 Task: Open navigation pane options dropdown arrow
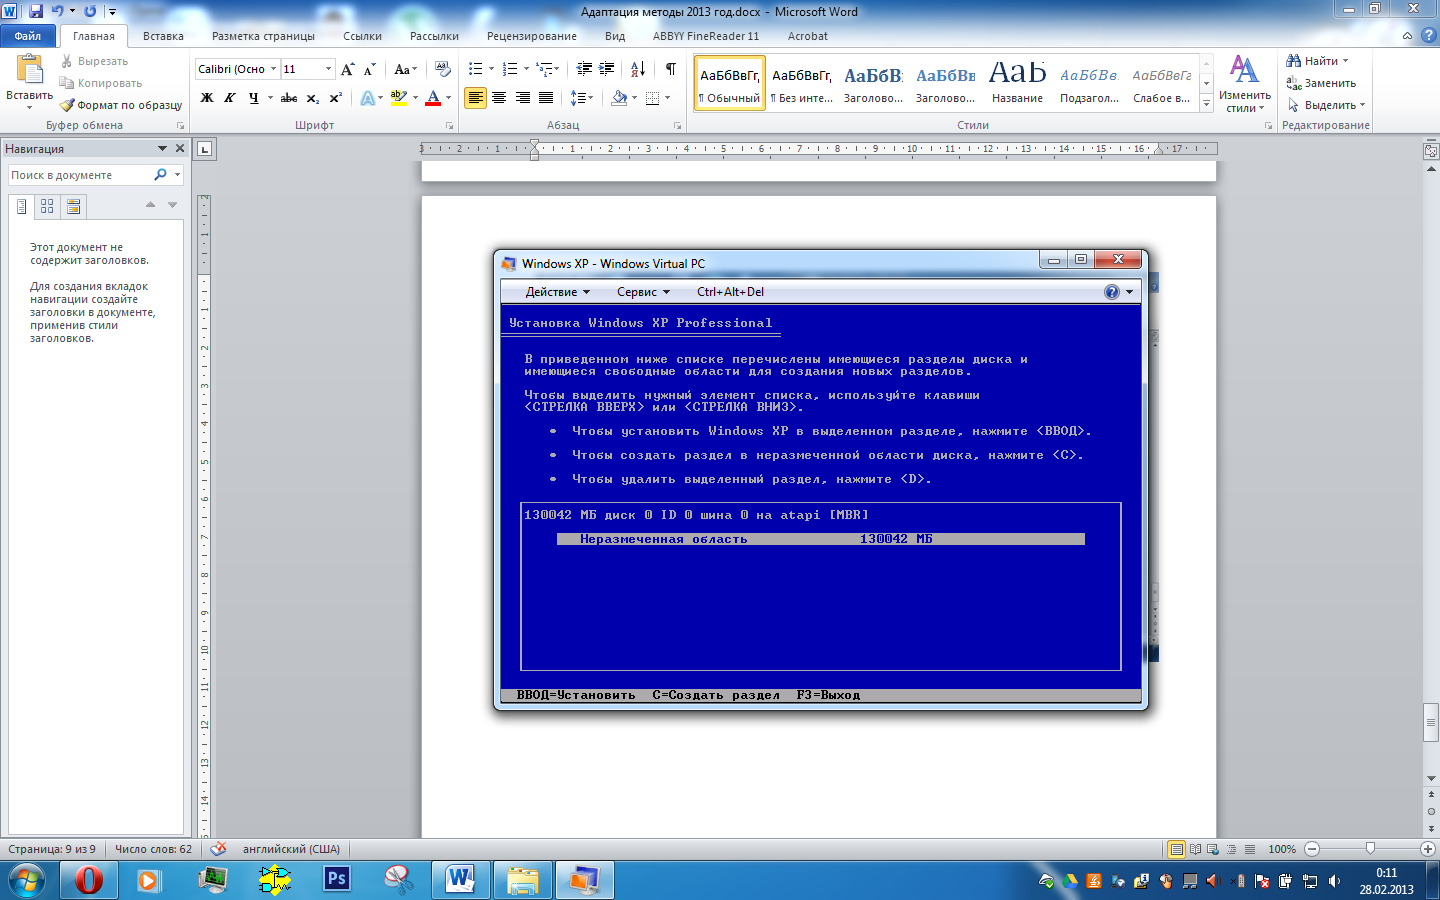tap(162, 148)
